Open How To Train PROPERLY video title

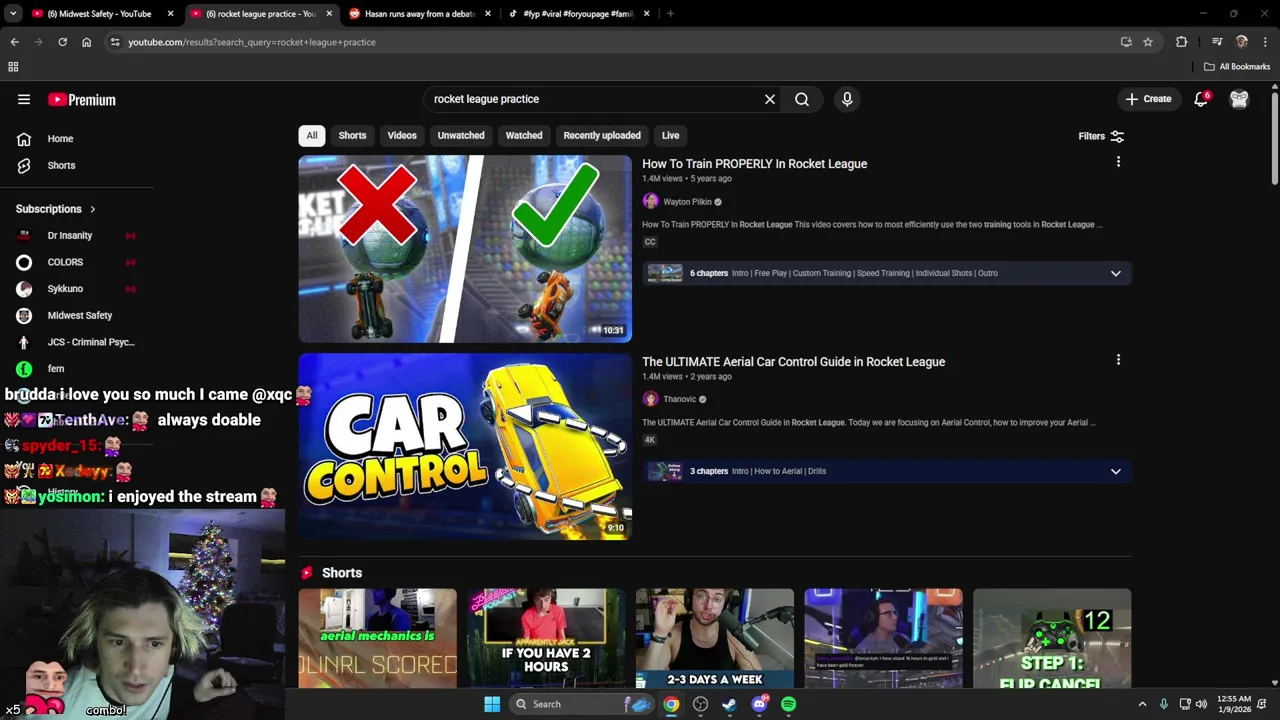click(x=754, y=164)
